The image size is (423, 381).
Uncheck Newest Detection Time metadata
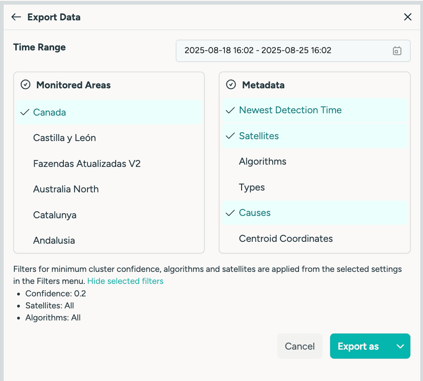click(x=315, y=110)
